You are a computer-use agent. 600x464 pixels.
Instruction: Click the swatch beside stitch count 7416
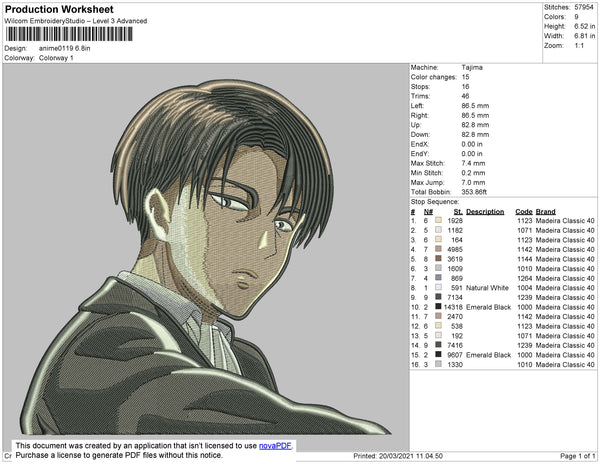[438, 345]
